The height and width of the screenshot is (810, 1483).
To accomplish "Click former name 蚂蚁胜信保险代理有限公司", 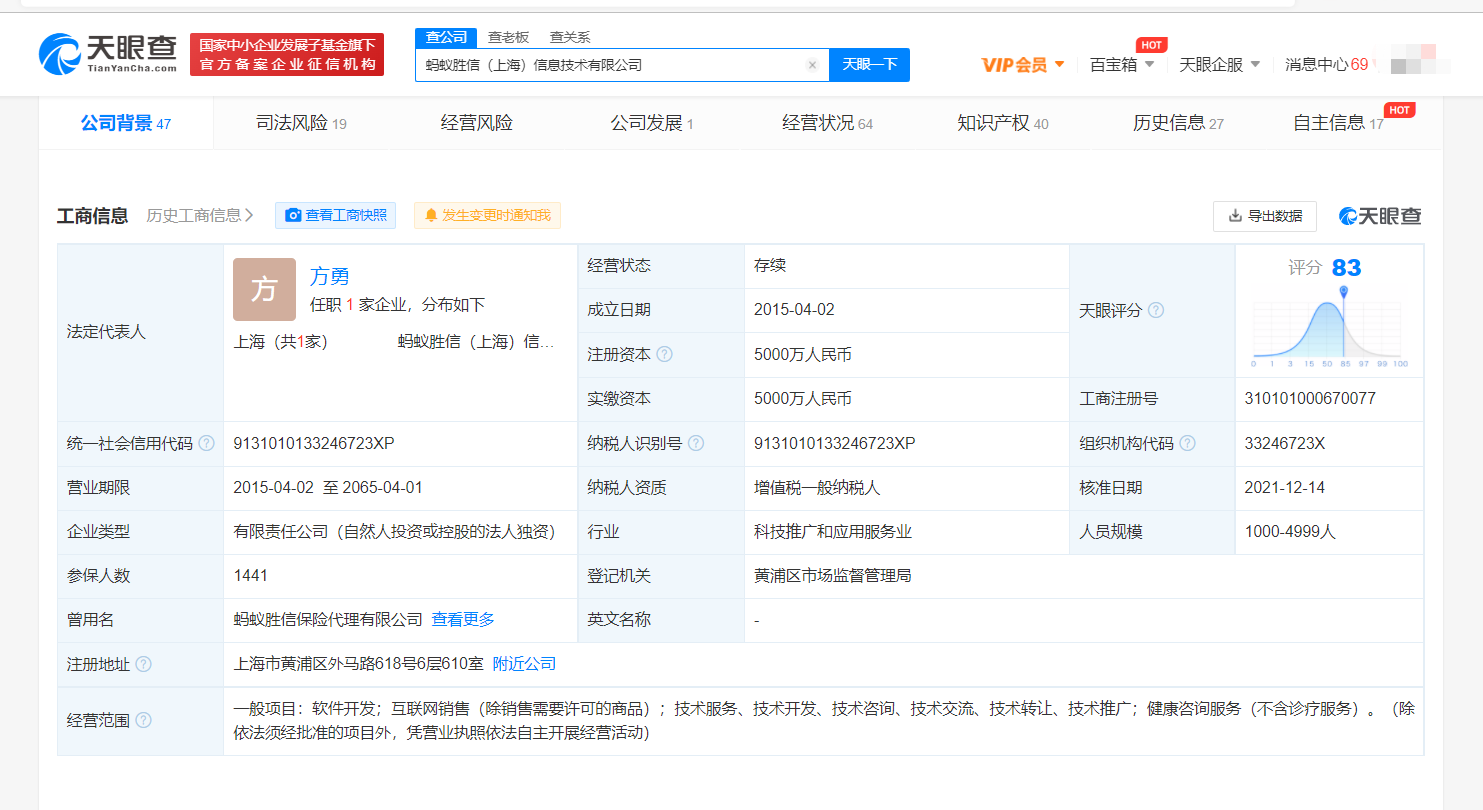I will (328, 620).
